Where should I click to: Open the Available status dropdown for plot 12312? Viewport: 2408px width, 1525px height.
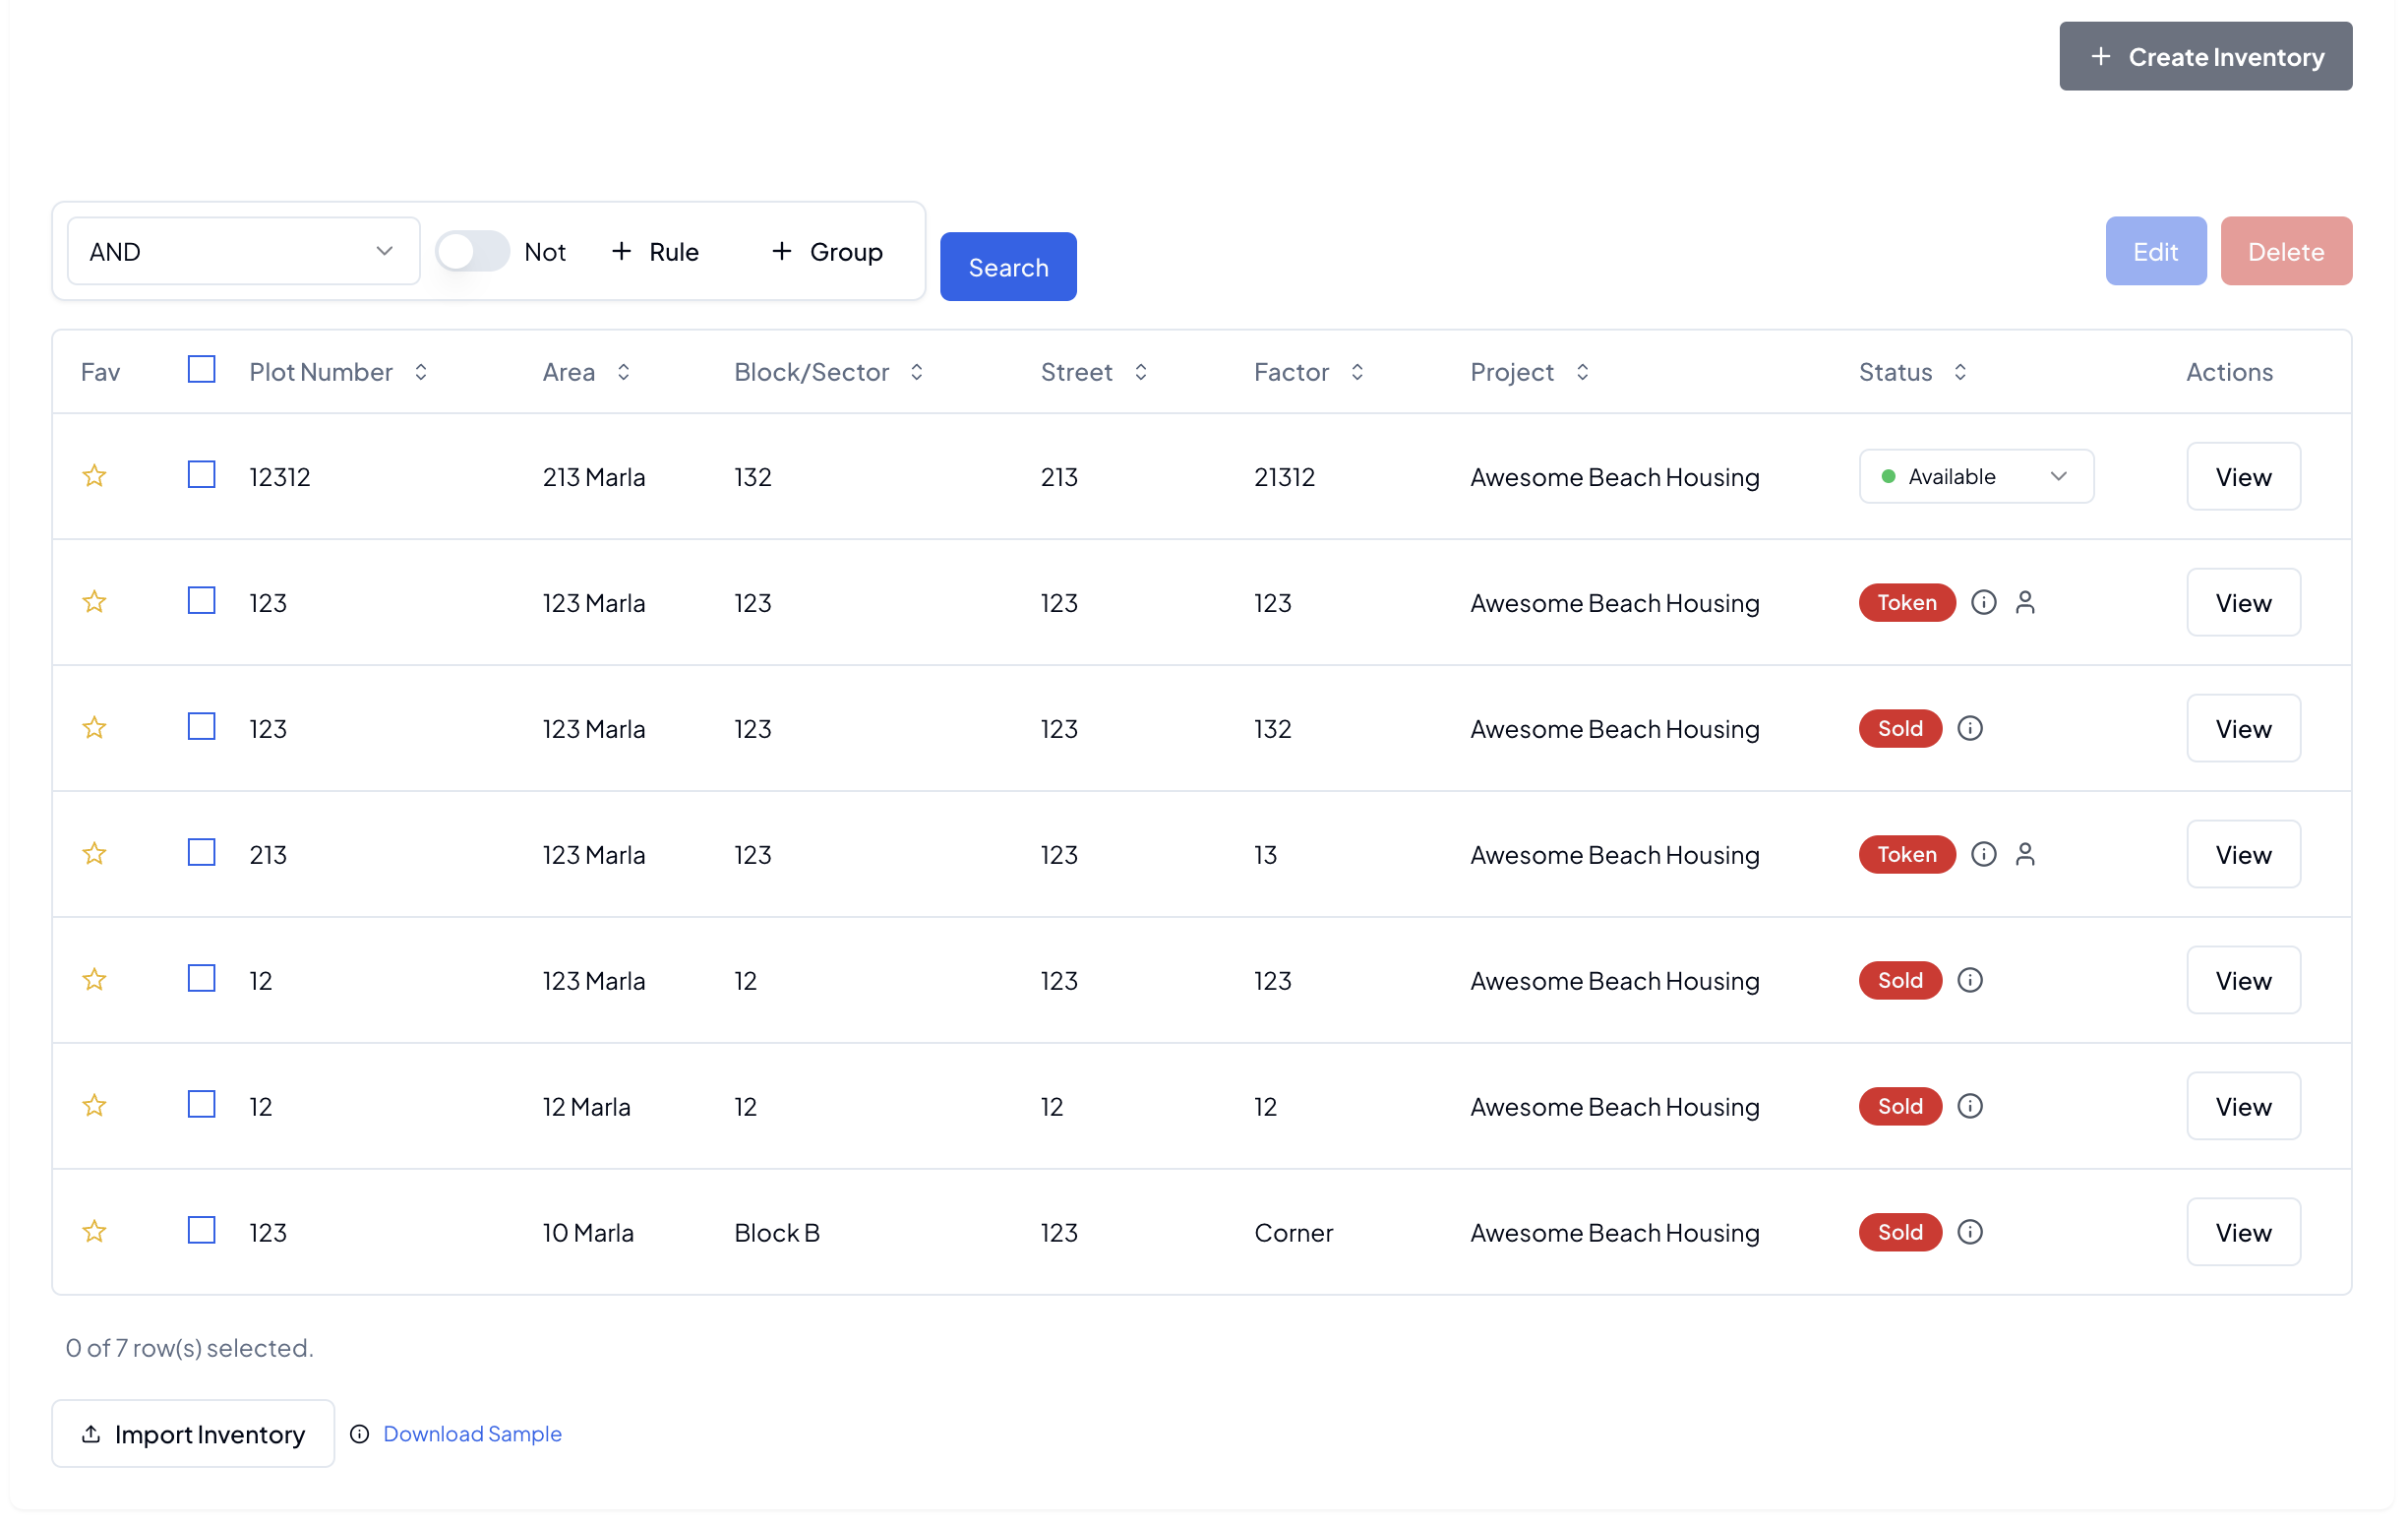(1975, 476)
